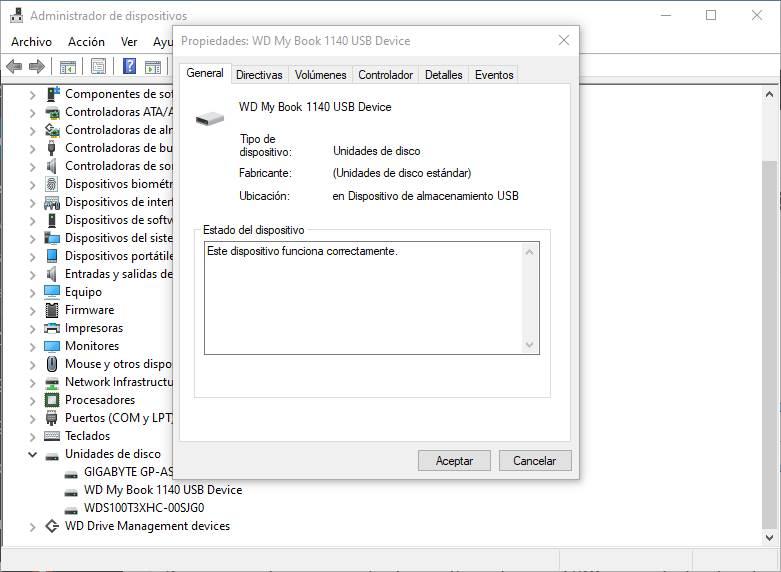This screenshot has height=572, width=781.
Task: Click the Dispositivos del sistema icon
Action: coord(52,238)
